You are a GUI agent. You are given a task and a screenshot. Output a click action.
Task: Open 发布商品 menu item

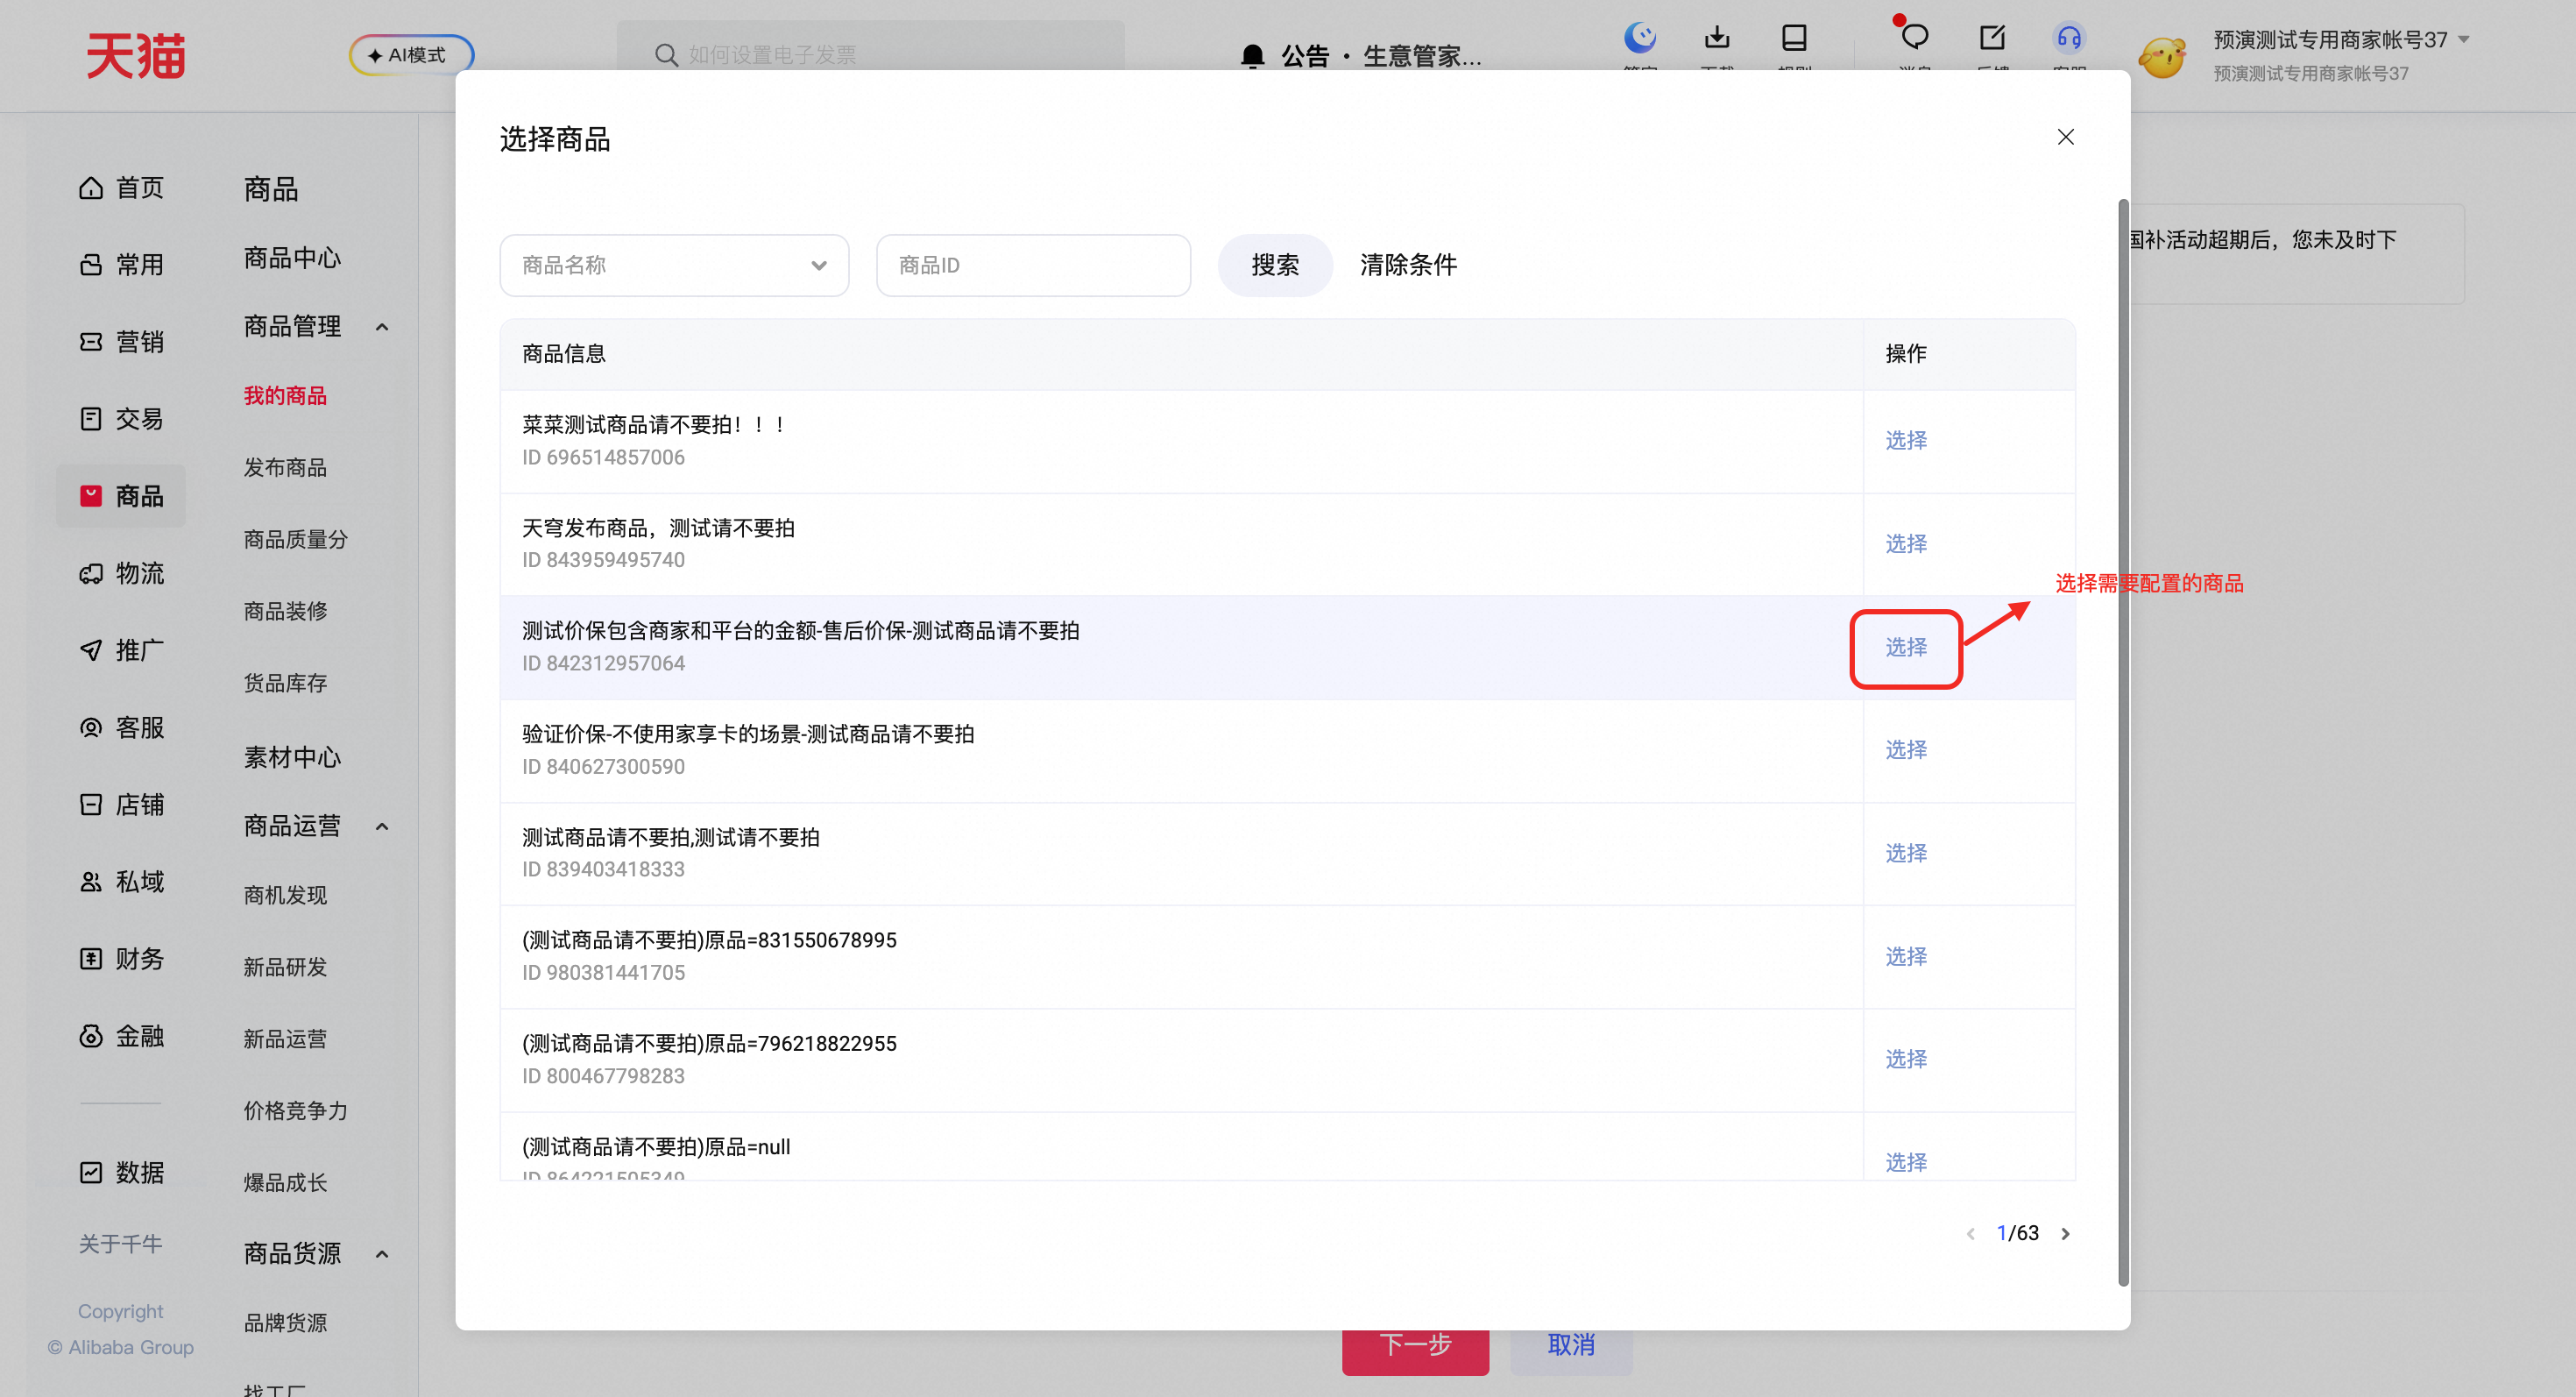(x=285, y=468)
